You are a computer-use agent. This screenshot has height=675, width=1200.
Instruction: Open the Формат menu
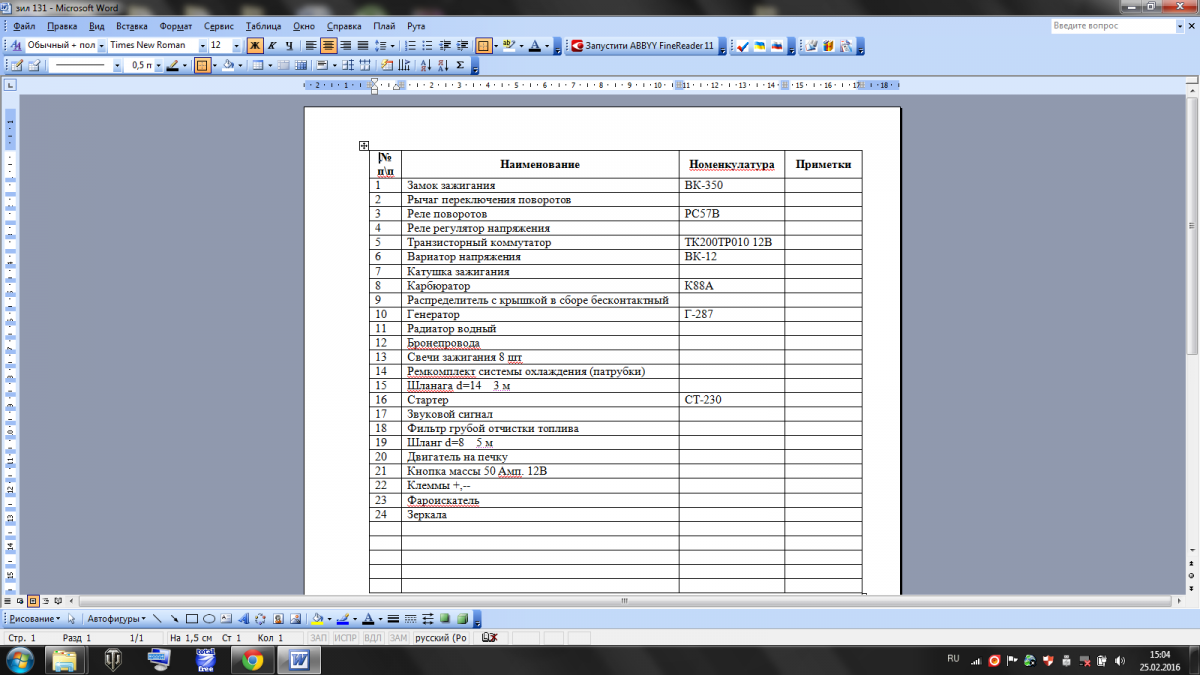point(176,24)
